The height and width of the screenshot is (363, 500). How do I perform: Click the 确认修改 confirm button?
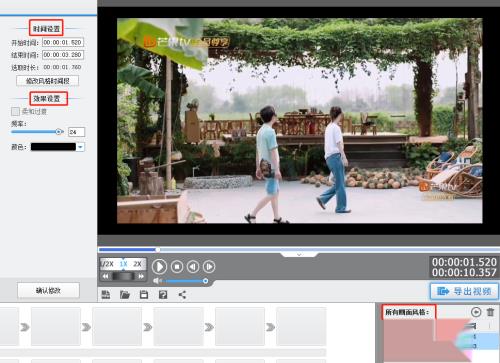48,291
